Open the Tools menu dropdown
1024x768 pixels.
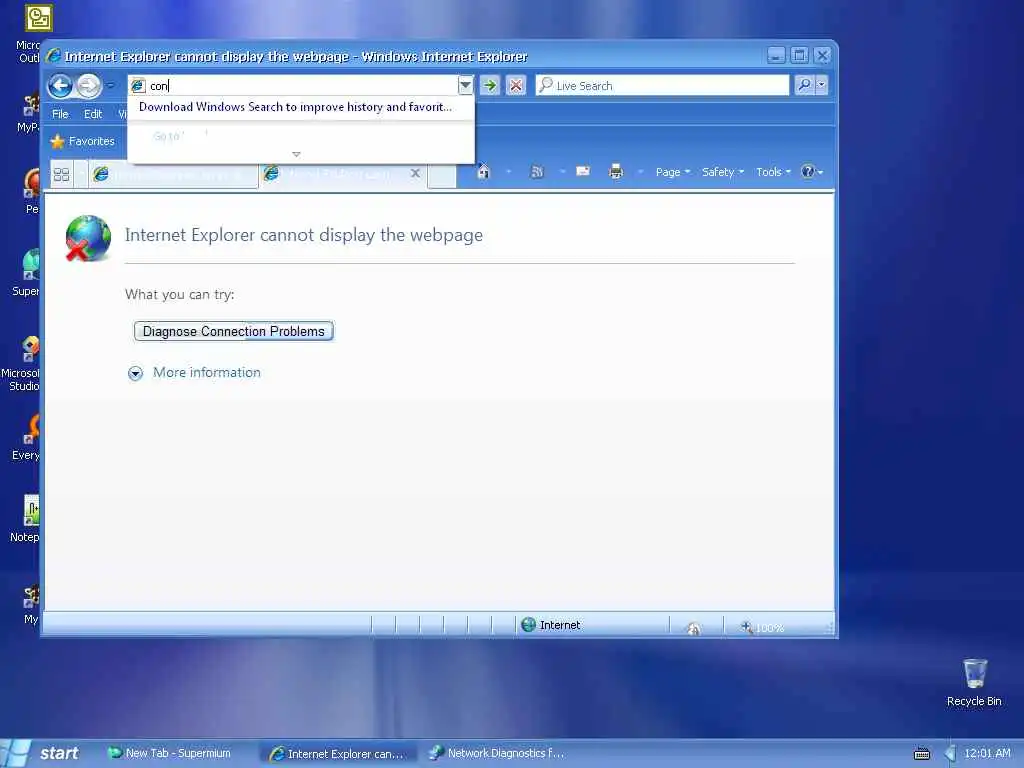pyautogui.click(x=773, y=172)
